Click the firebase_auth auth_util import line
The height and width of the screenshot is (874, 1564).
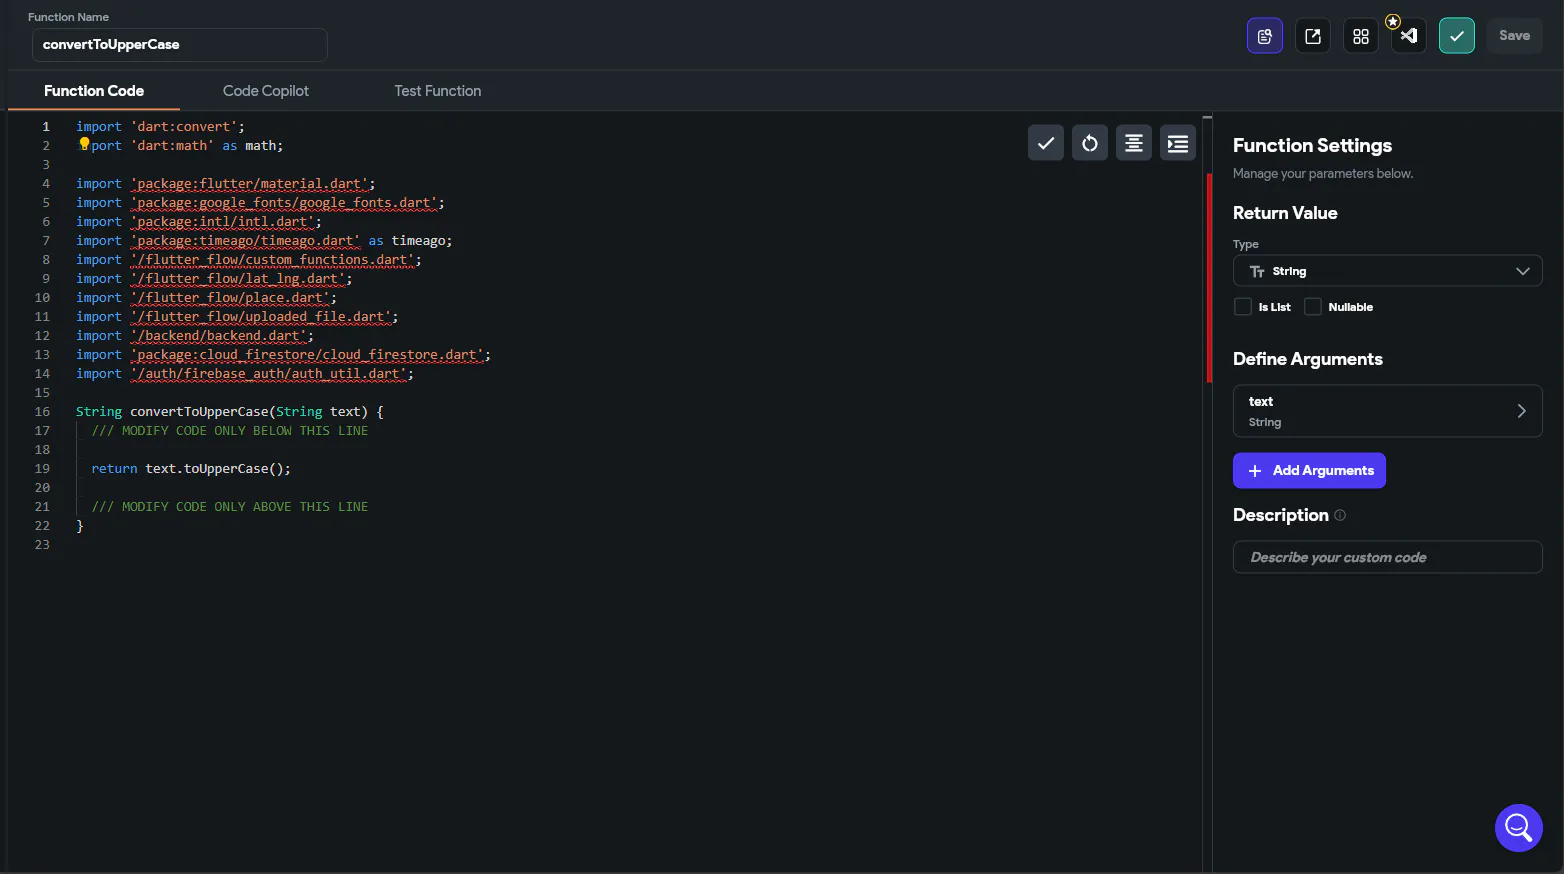[x=245, y=373]
